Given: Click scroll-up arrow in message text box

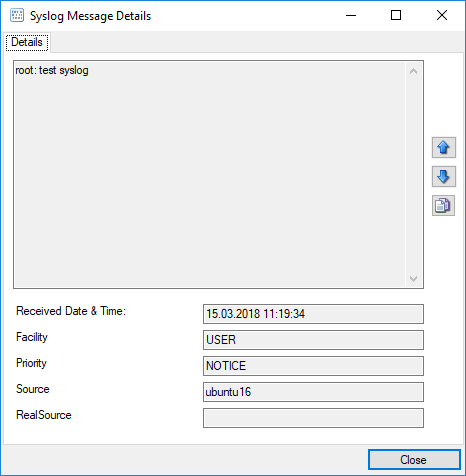Looking at the screenshot, I should pyautogui.click(x=413, y=71).
